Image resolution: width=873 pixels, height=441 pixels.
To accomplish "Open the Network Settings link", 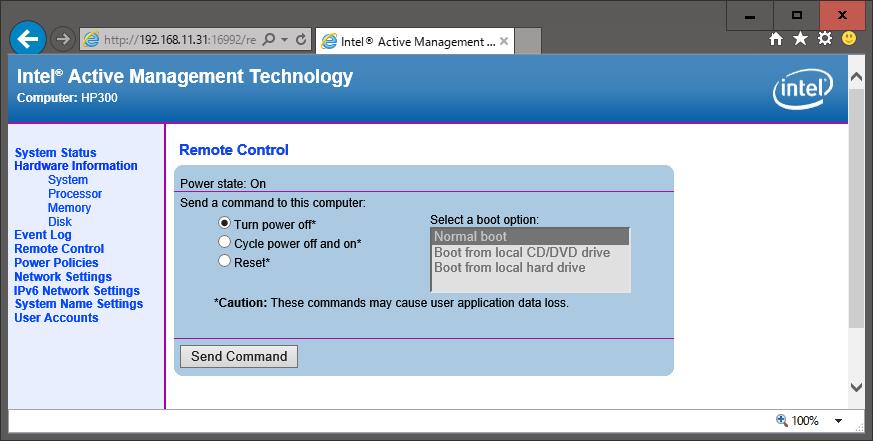I will 63,277.
